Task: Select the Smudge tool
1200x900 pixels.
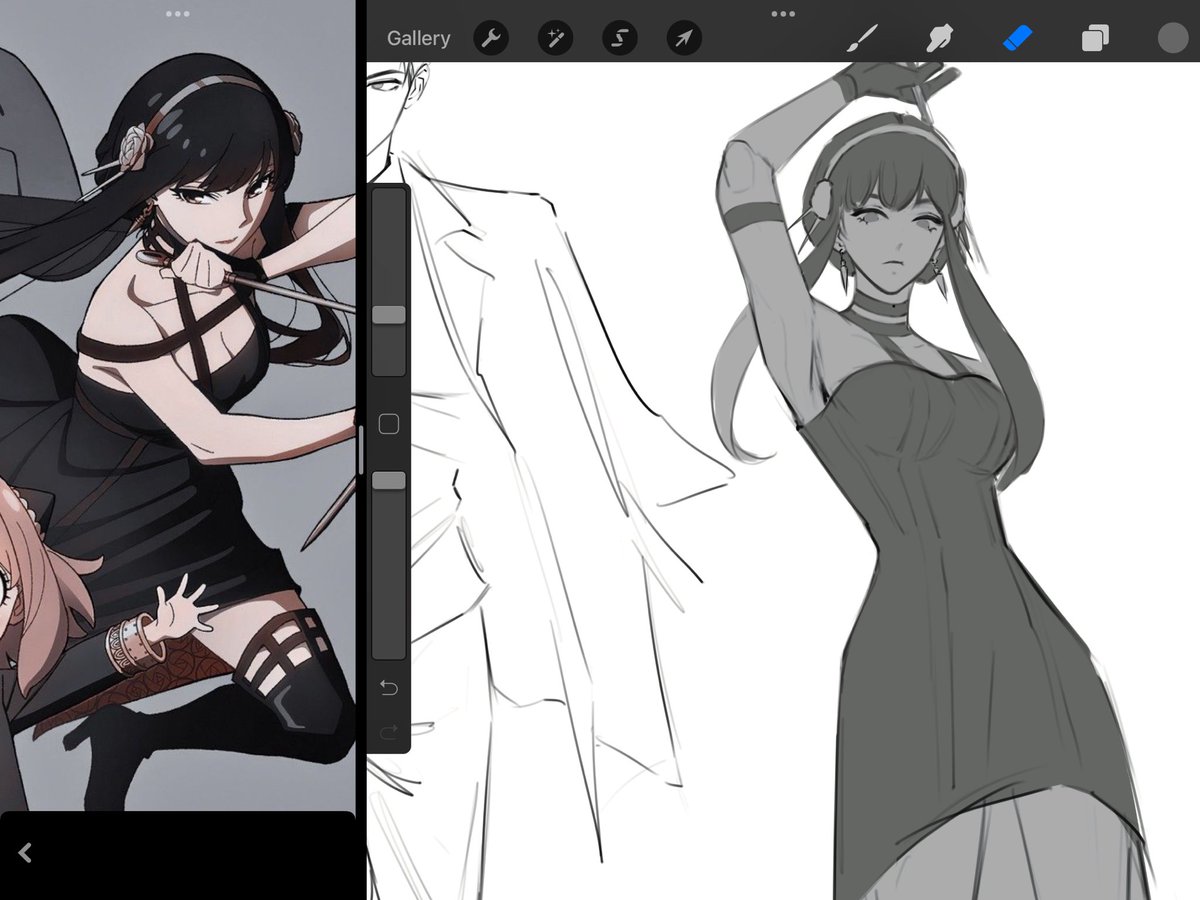Action: click(x=938, y=38)
